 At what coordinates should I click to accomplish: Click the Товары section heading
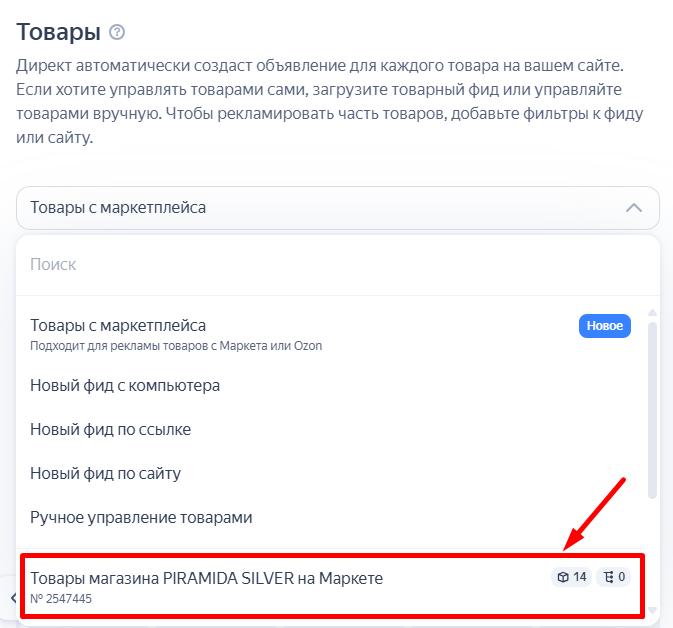pos(58,32)
